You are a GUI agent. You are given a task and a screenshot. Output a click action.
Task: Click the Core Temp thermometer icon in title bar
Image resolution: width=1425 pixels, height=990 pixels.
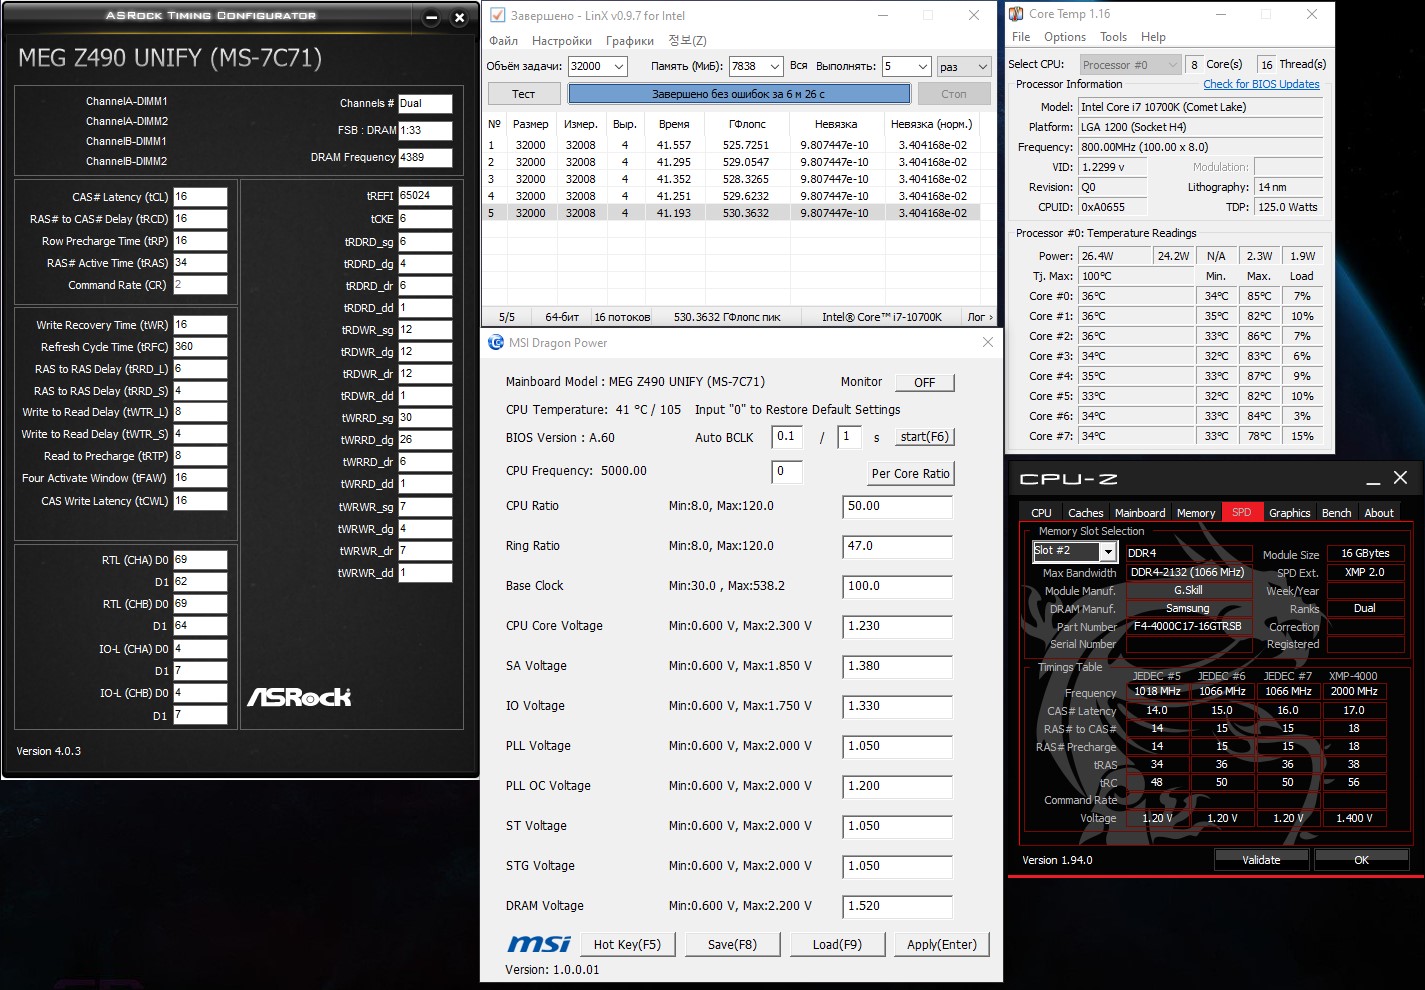pyautogui.click(x=1016, y=14)
